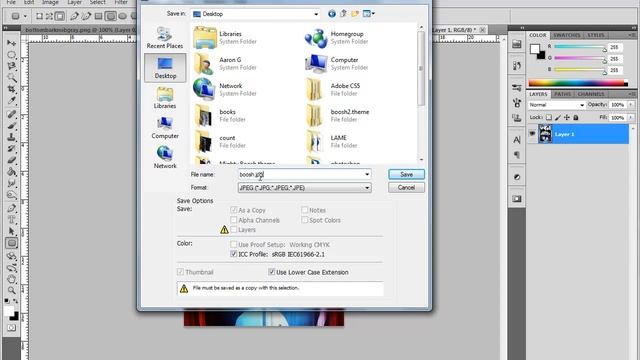Viewport: 640px width, 360px height.
Task: Select the Path Selection arrow tool
Action: click(x=11, y=231)
